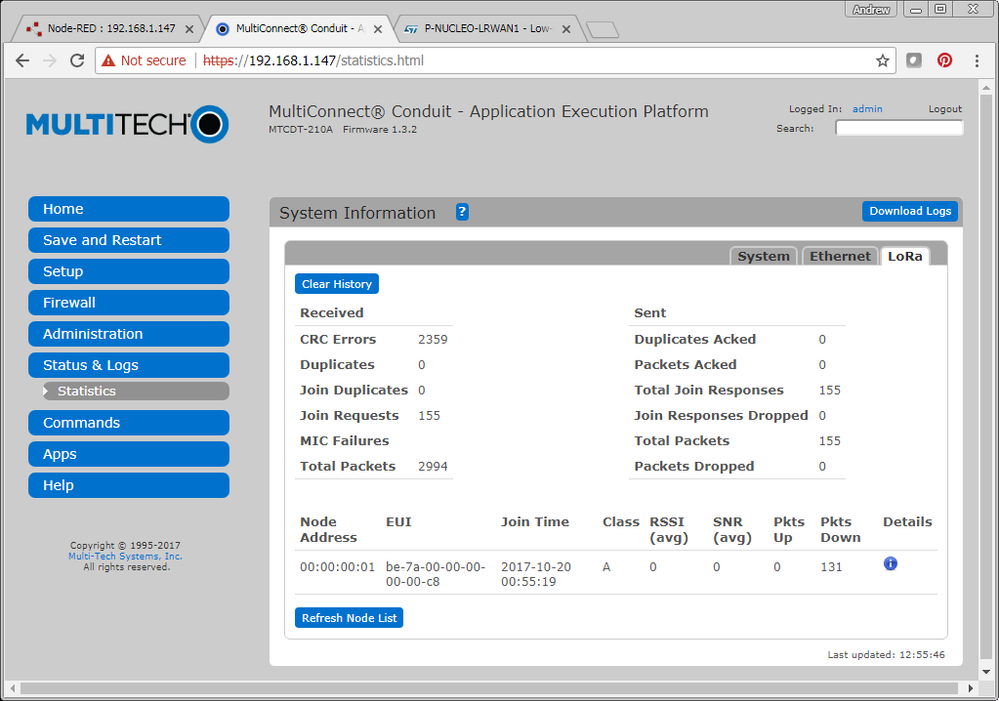Open the Multi-Tech Systems, Inc. link

(x=126, y=556)
